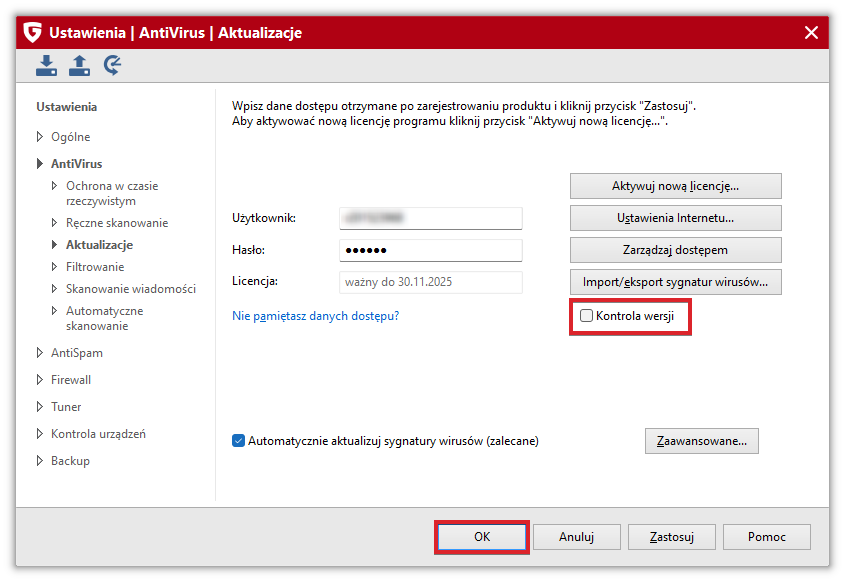845x582 pixels.
Task: Expand the Backup arrow
Action: [39, 461]
